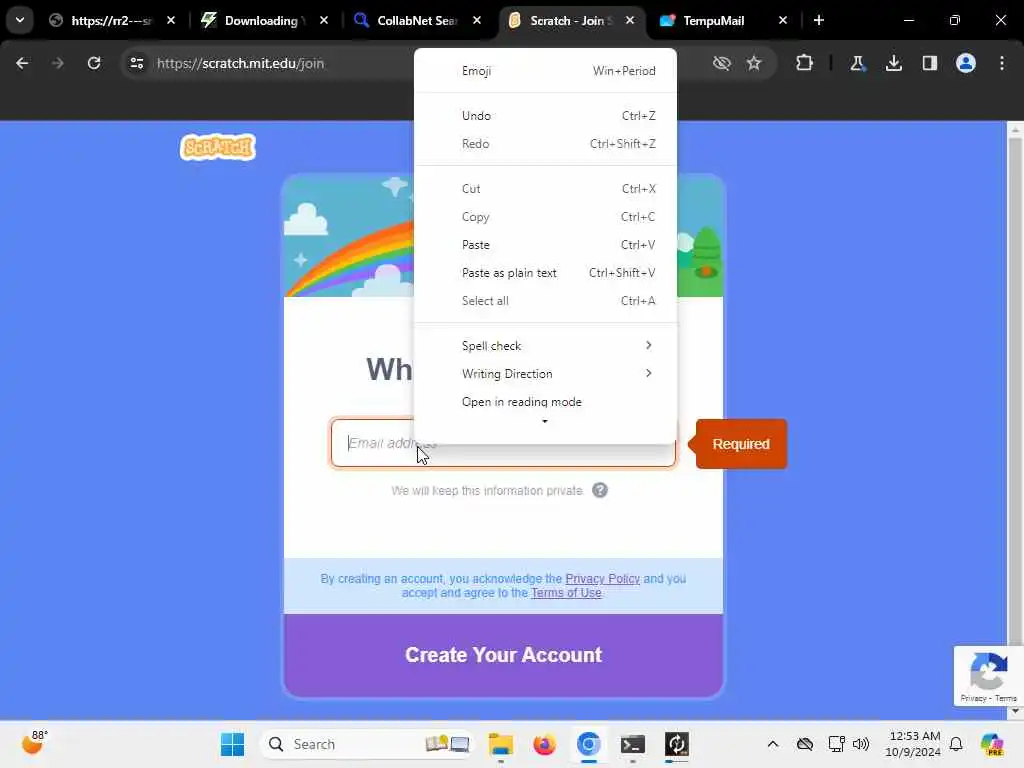Click the crossed-out eye tracking icon
Viewport: 1024px width, 768px height.
722,63
